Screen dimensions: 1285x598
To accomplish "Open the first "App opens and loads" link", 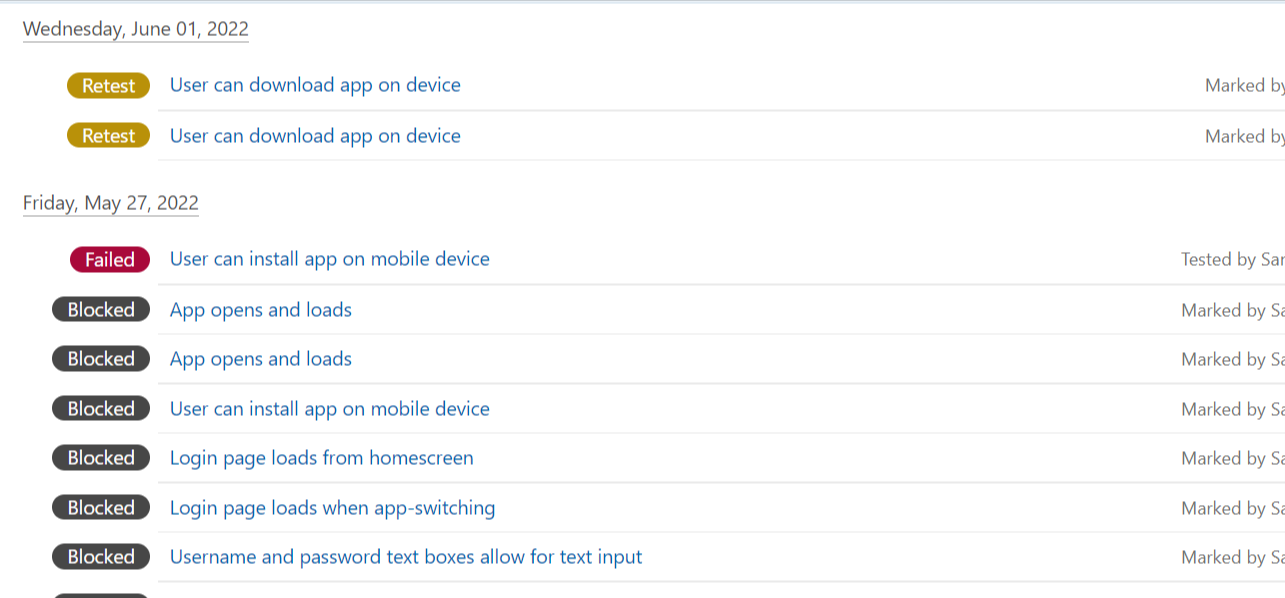I will pos(260,310).
